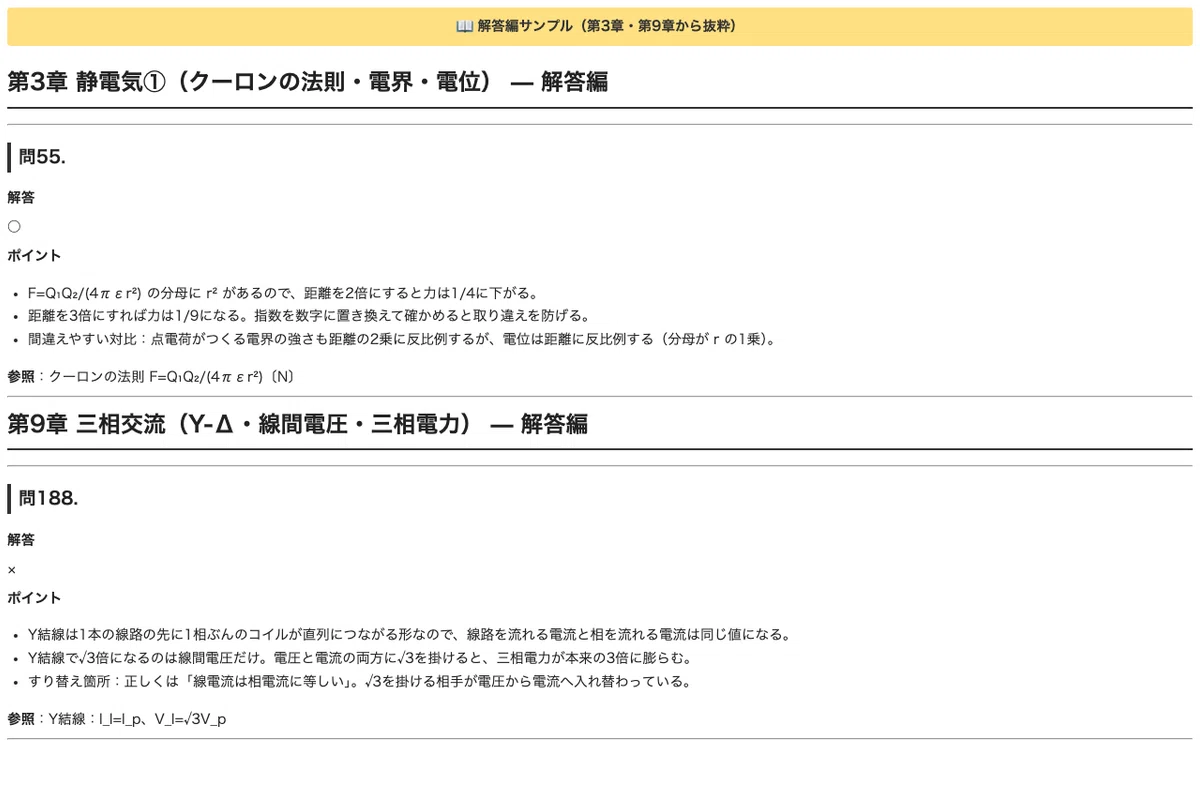Click the question label 問188.

pos(48,499)
